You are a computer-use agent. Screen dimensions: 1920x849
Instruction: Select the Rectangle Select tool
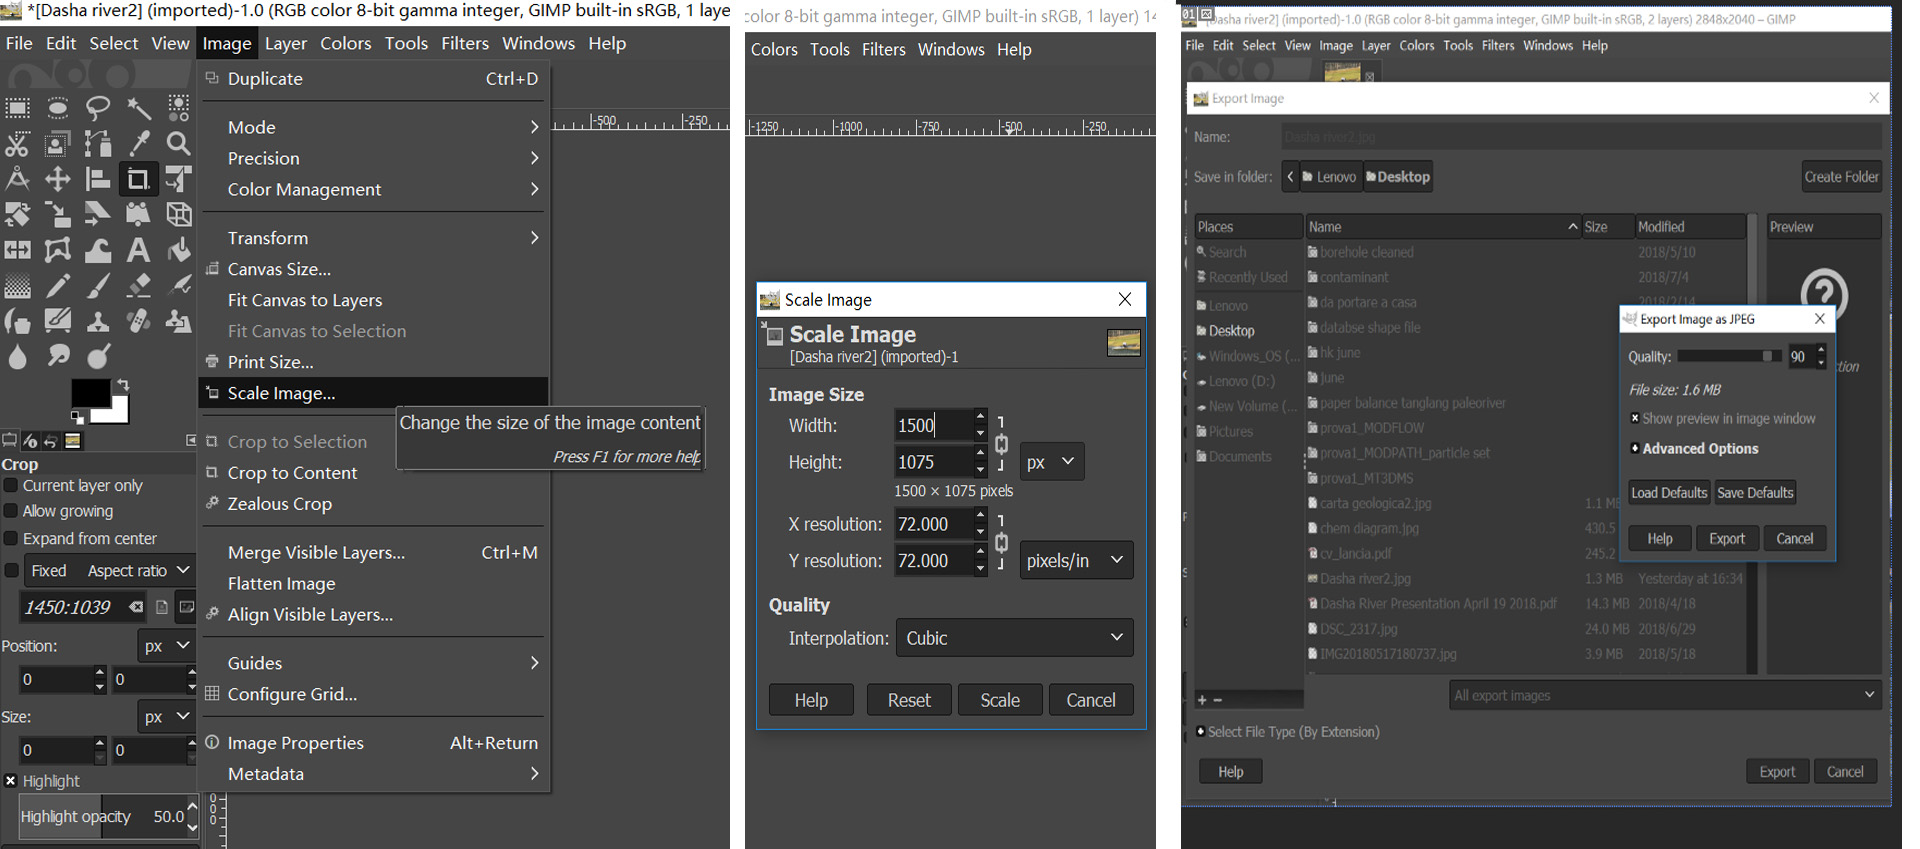pos(18,108)
